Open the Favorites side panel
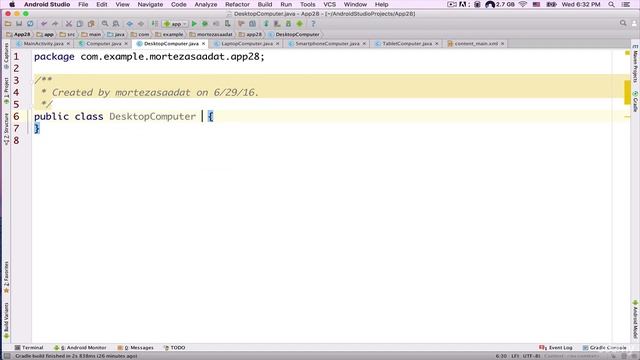640x360 pixels. (x=6, y=278)
